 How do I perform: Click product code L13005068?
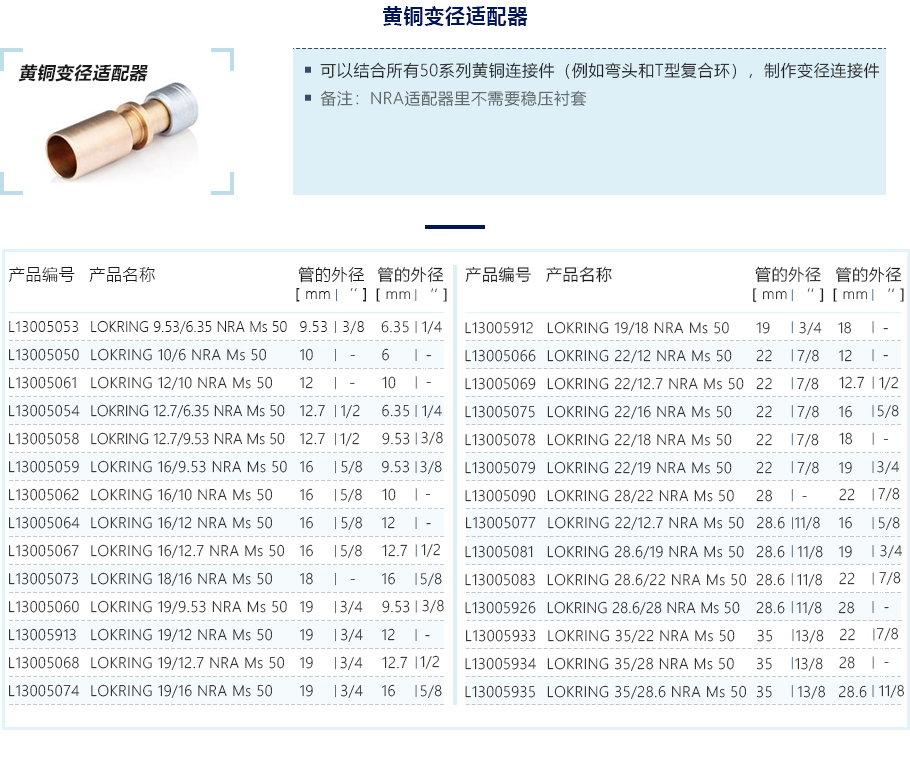click(44, 663)
